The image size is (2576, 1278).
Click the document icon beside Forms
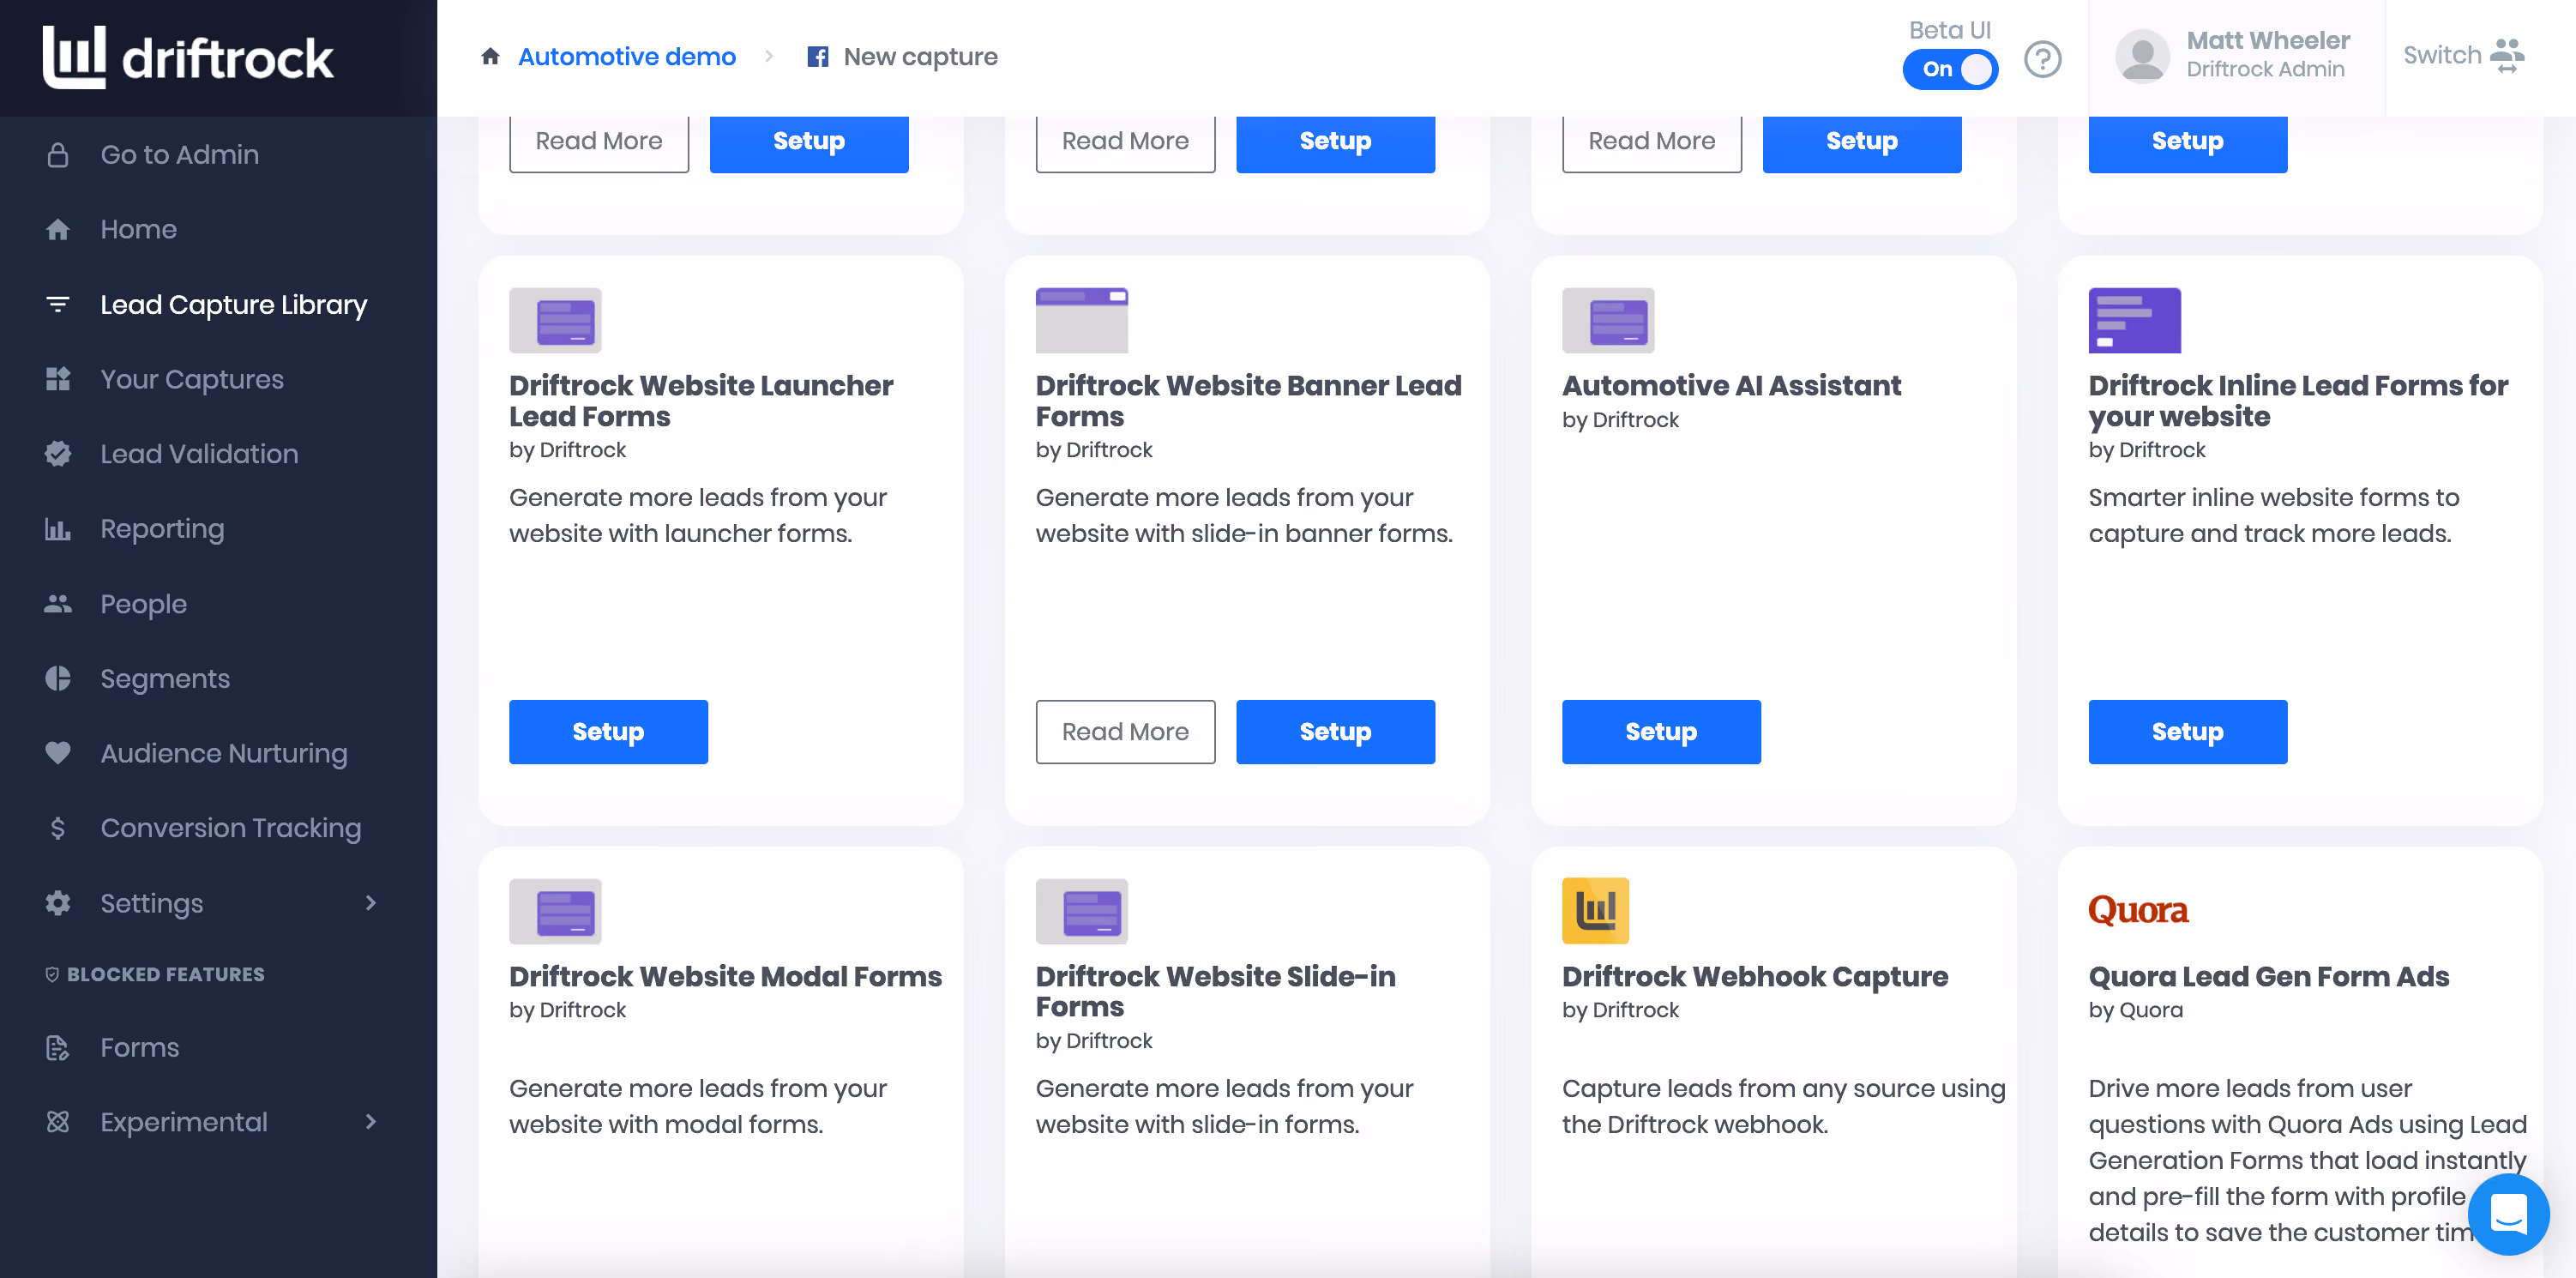pos(58,1048)
